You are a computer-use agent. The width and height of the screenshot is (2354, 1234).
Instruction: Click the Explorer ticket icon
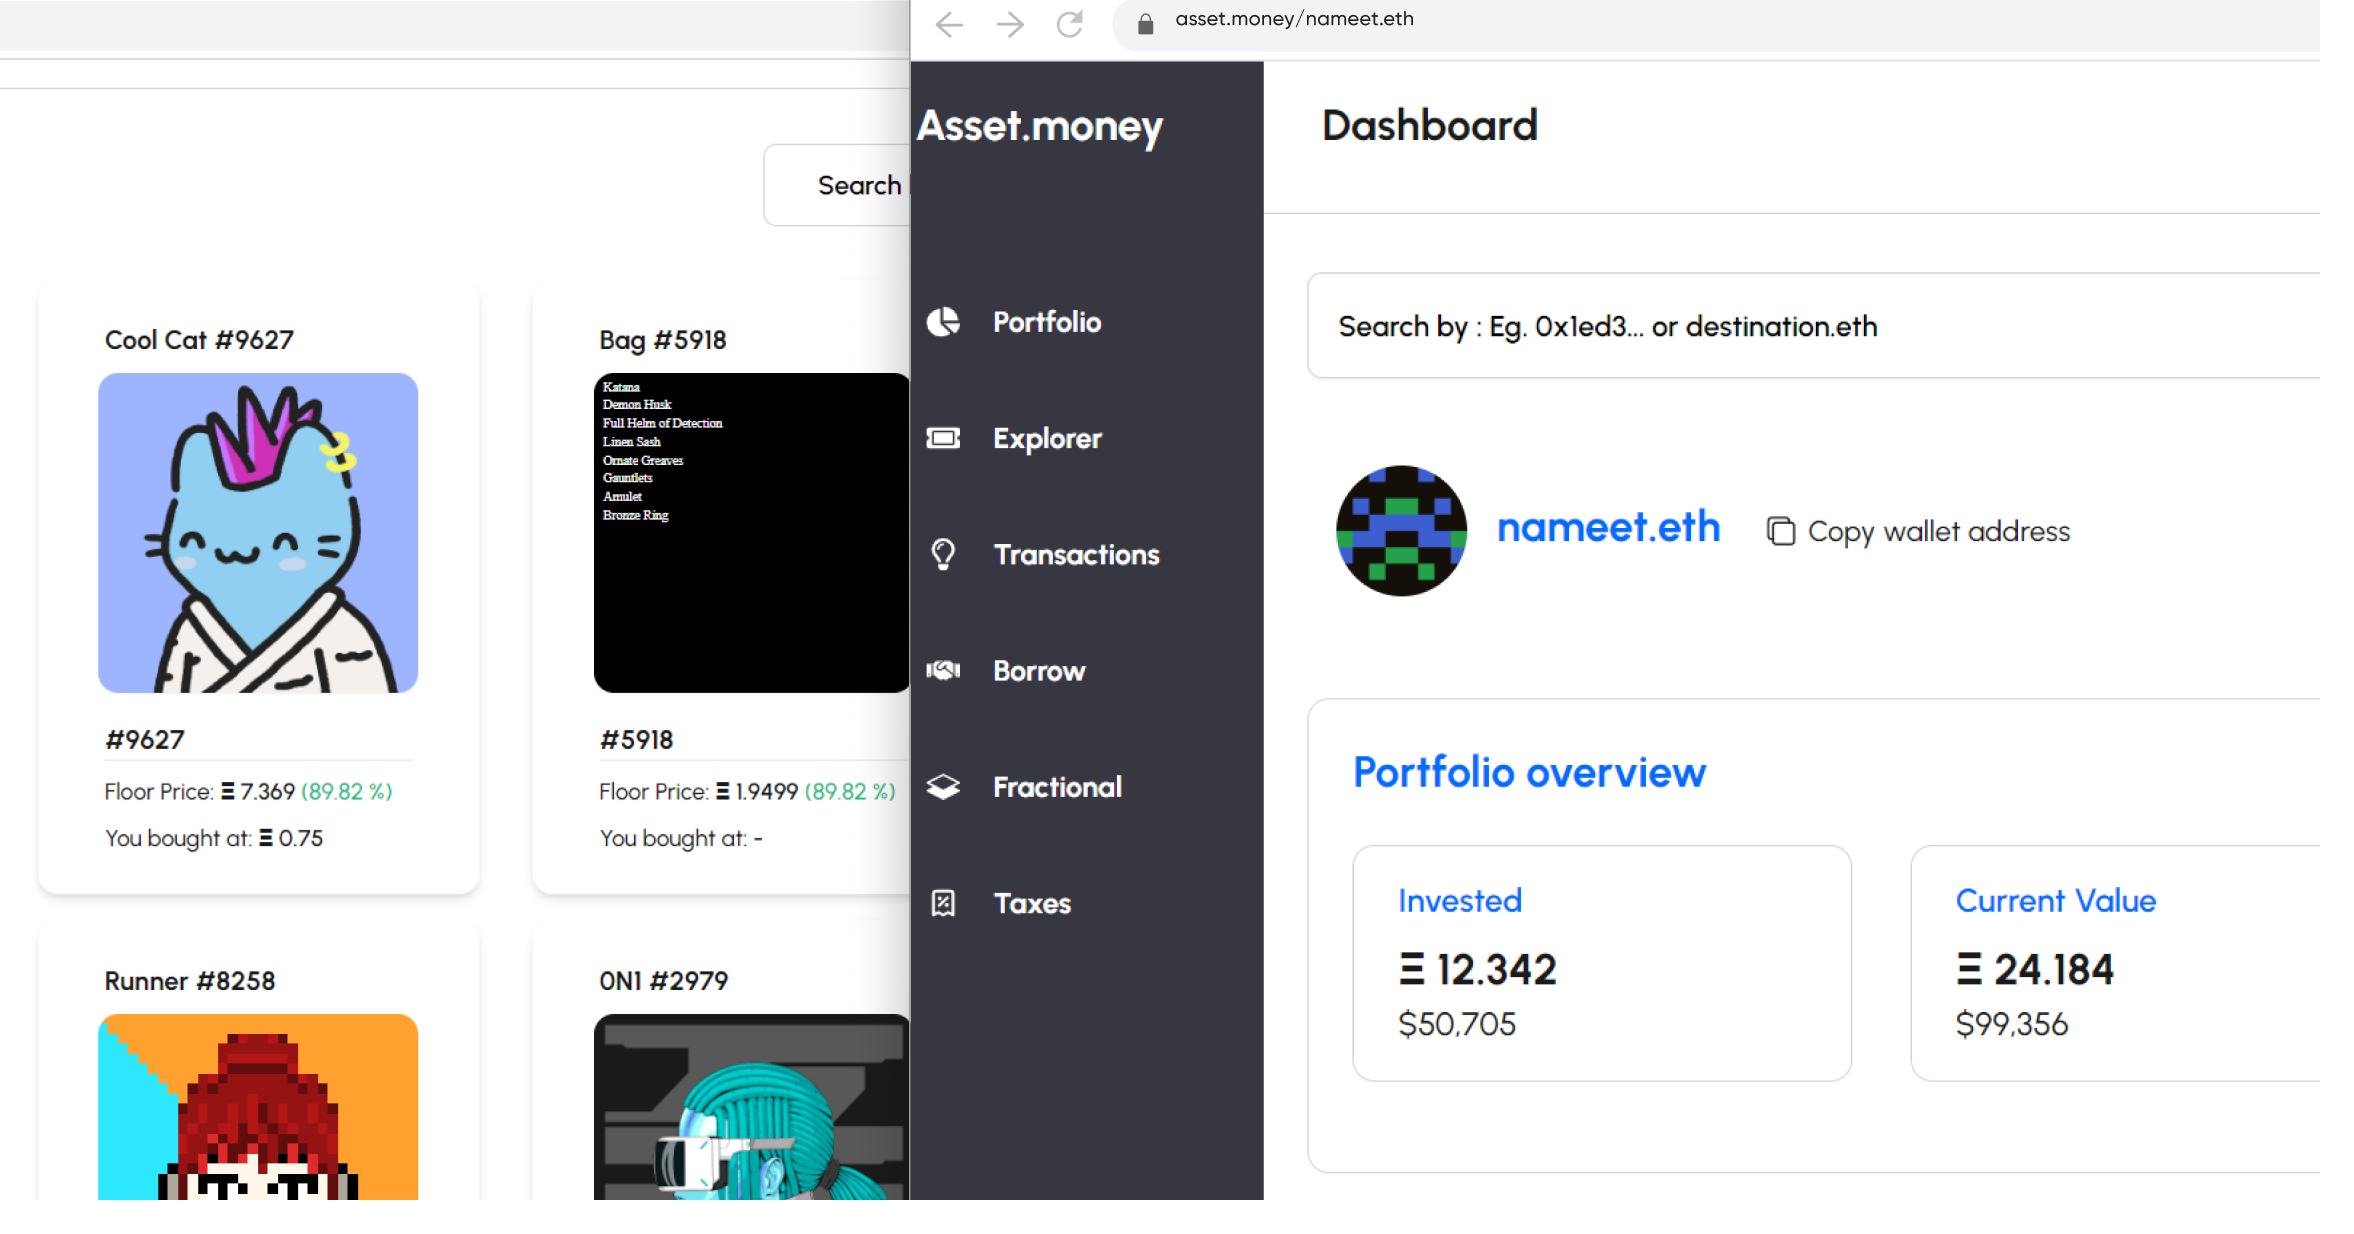(943, 438)
